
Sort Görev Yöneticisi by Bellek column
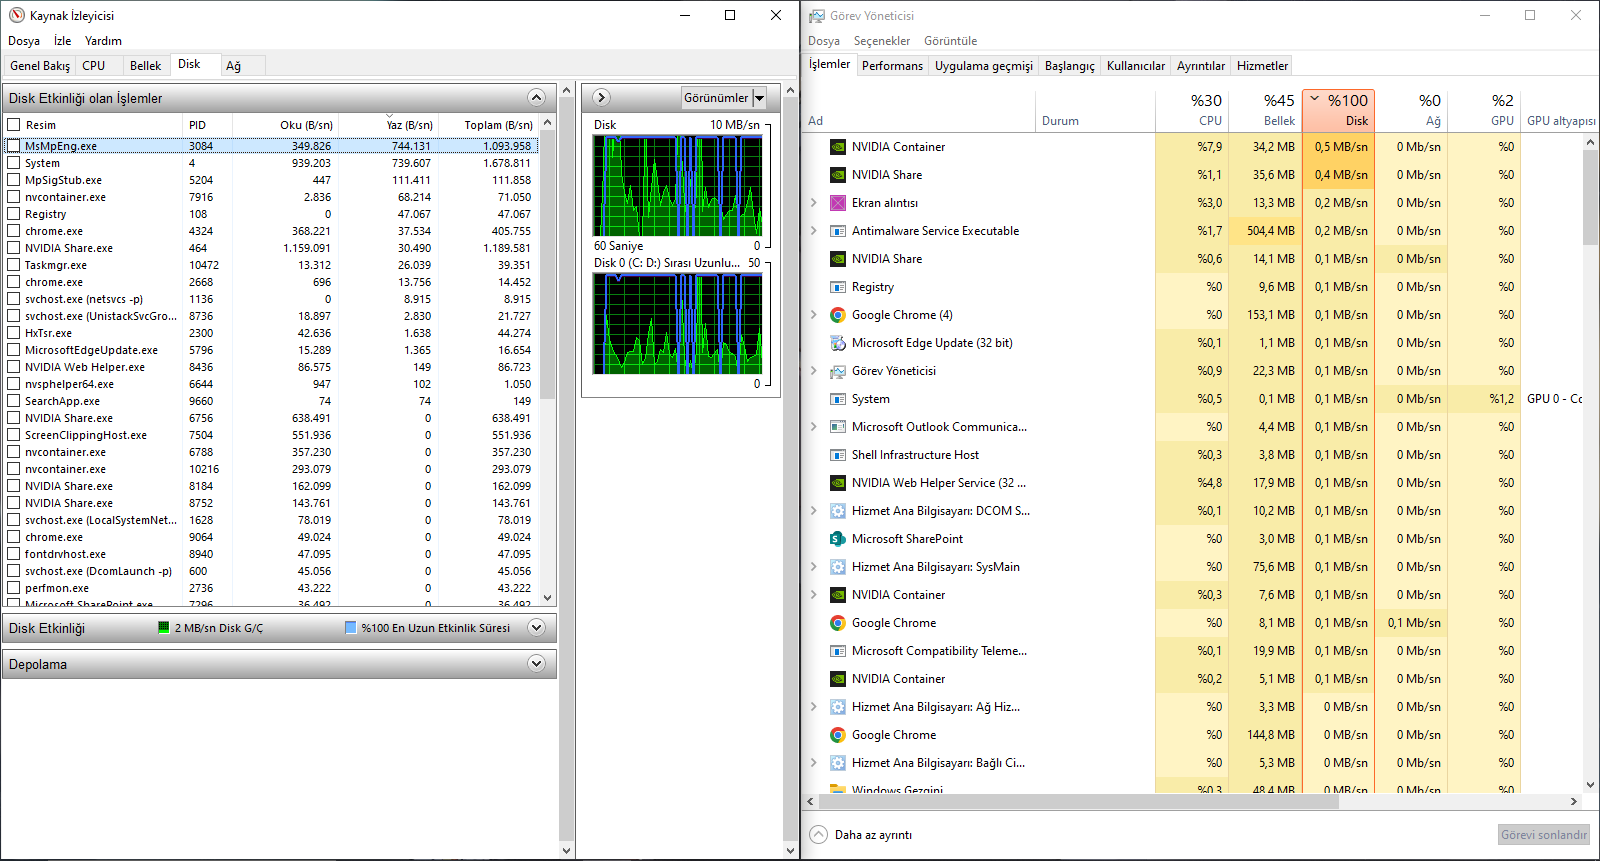(x=1265, y=110)
